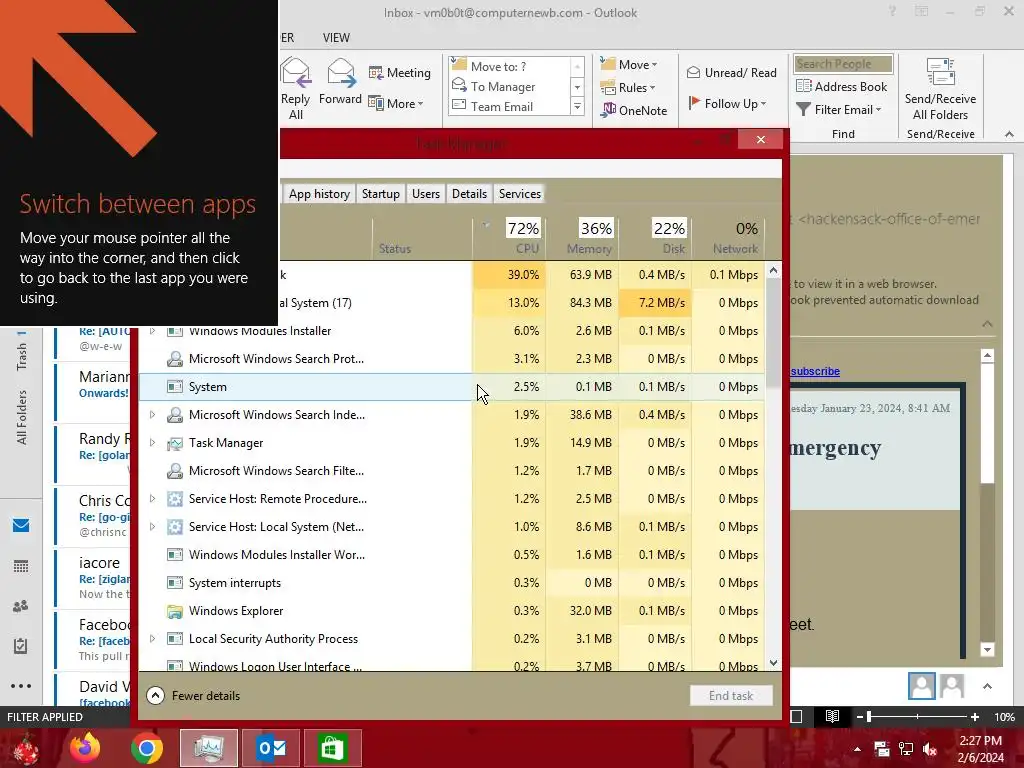Click the muted volume tray icon
1024x768 pixels.
930,749
